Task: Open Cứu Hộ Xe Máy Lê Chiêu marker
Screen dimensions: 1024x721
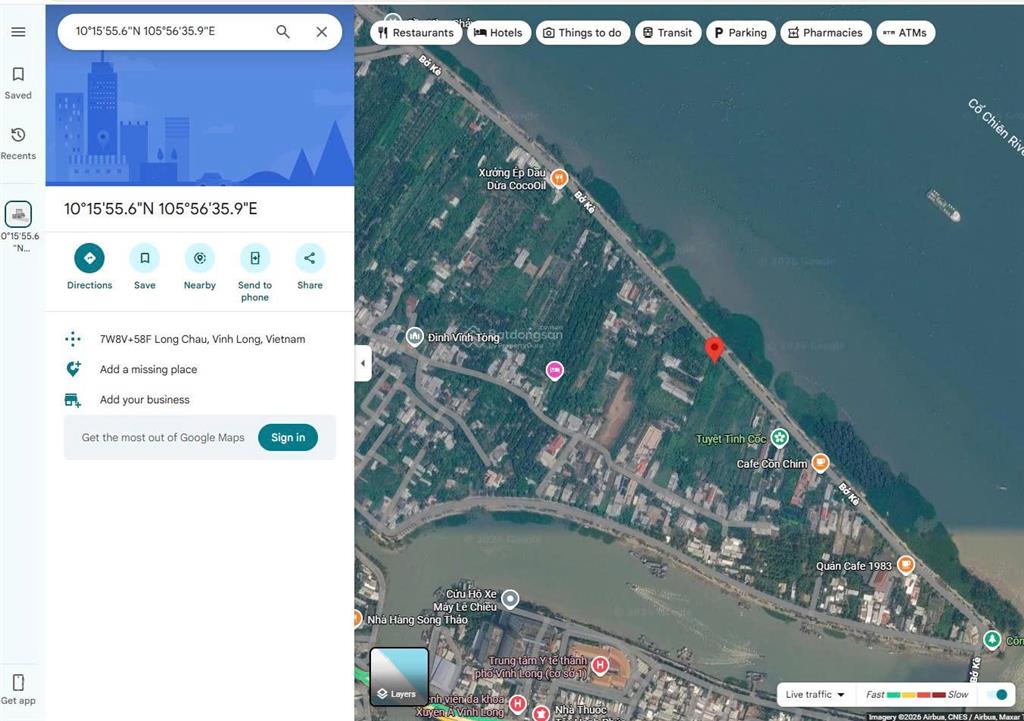Action: click(x=510, y=598)
